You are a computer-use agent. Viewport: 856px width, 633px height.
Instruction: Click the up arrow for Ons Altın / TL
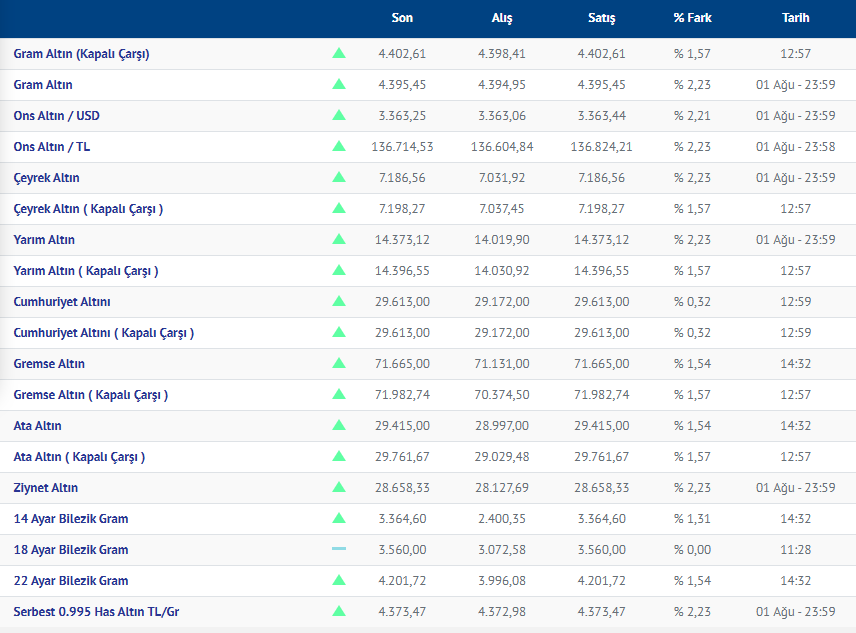(x=339, y=146)
